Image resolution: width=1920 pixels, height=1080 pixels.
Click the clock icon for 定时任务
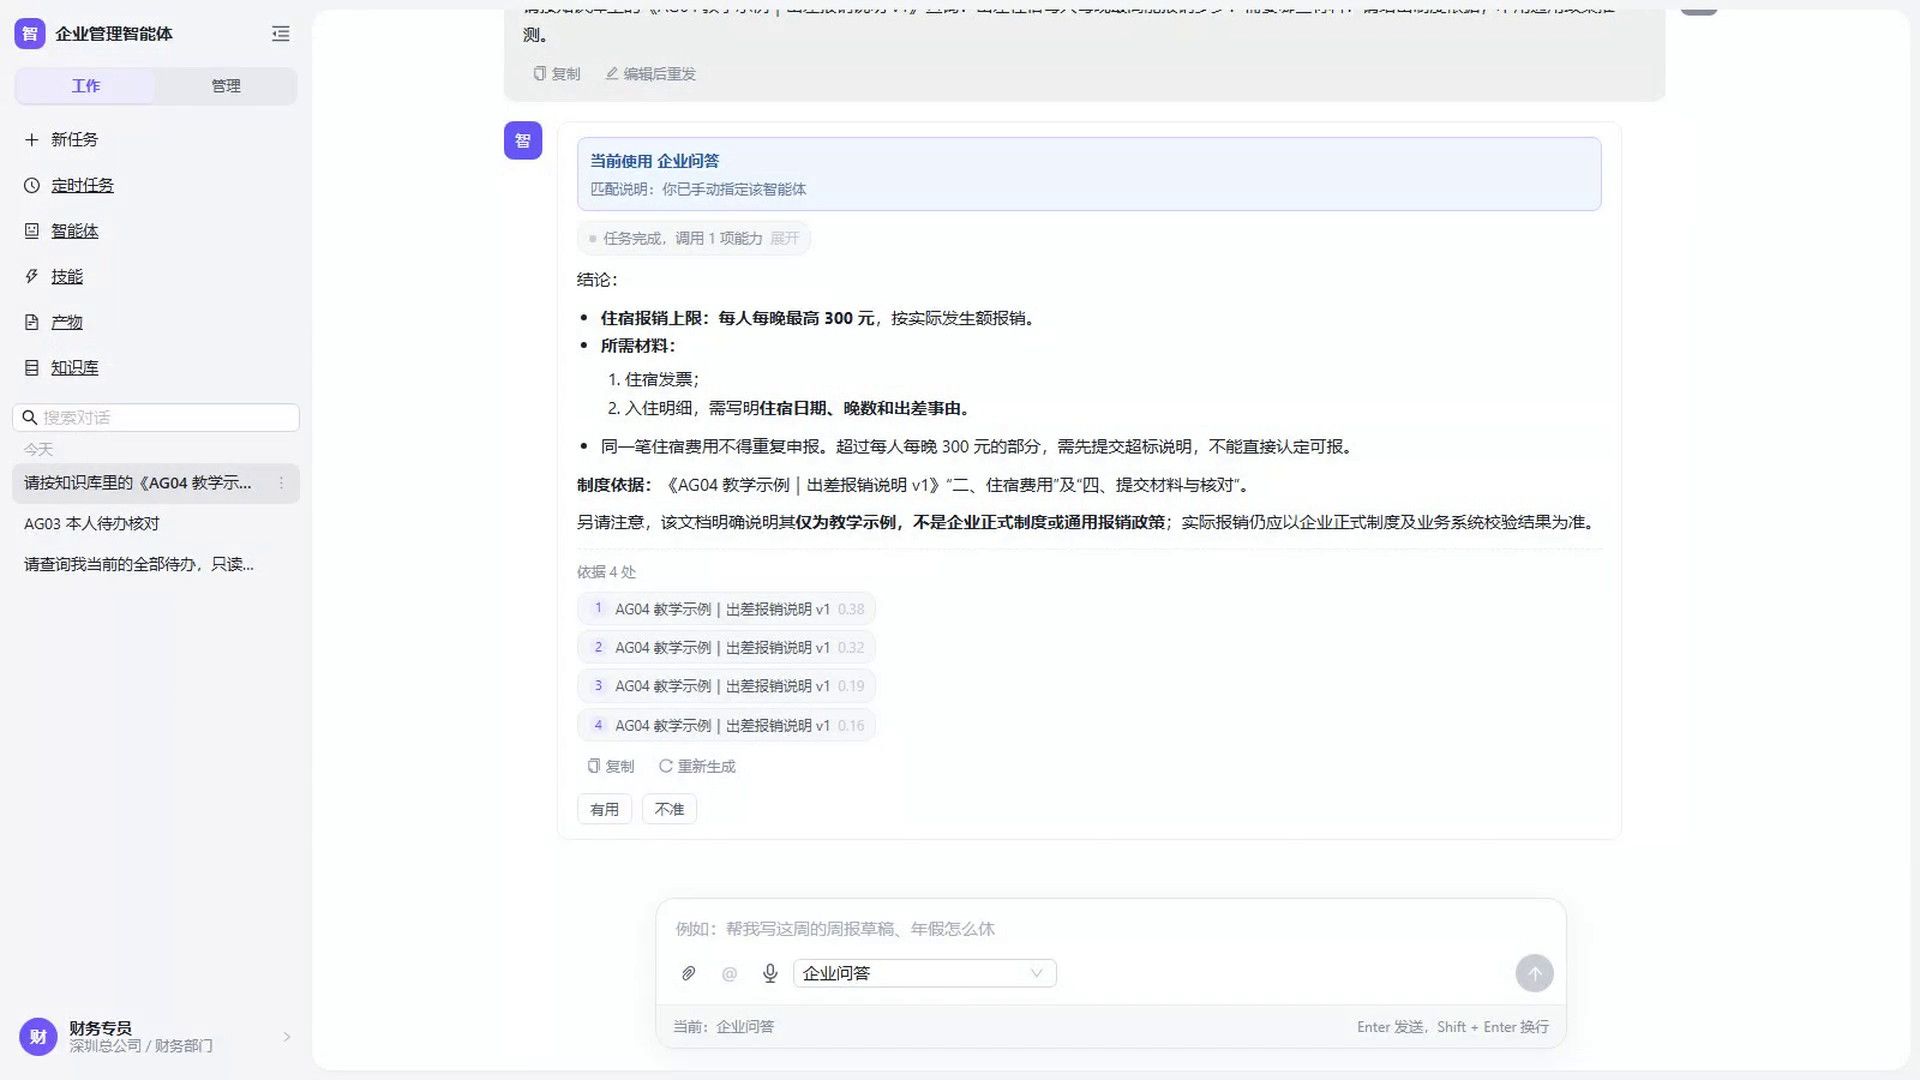31,186
